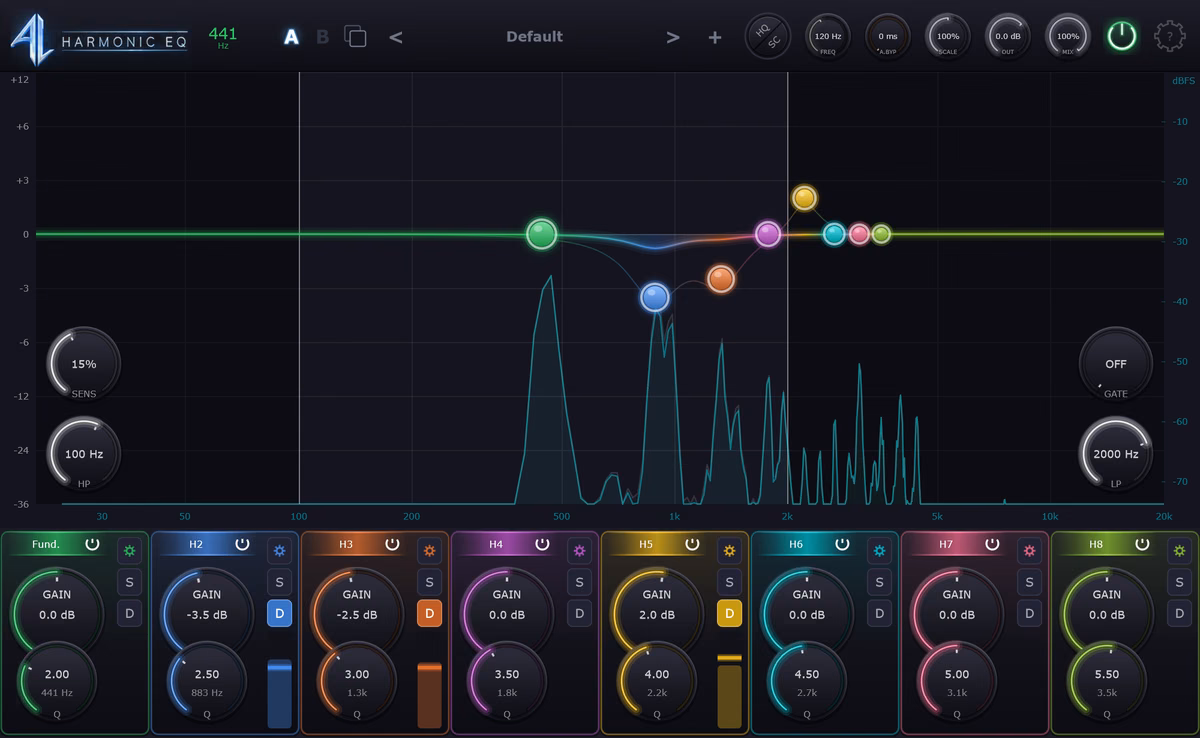Click the H7 band pink gear icon
Image resolution: width=1200 pixels, height=738 pixels.
(1029, 550)
